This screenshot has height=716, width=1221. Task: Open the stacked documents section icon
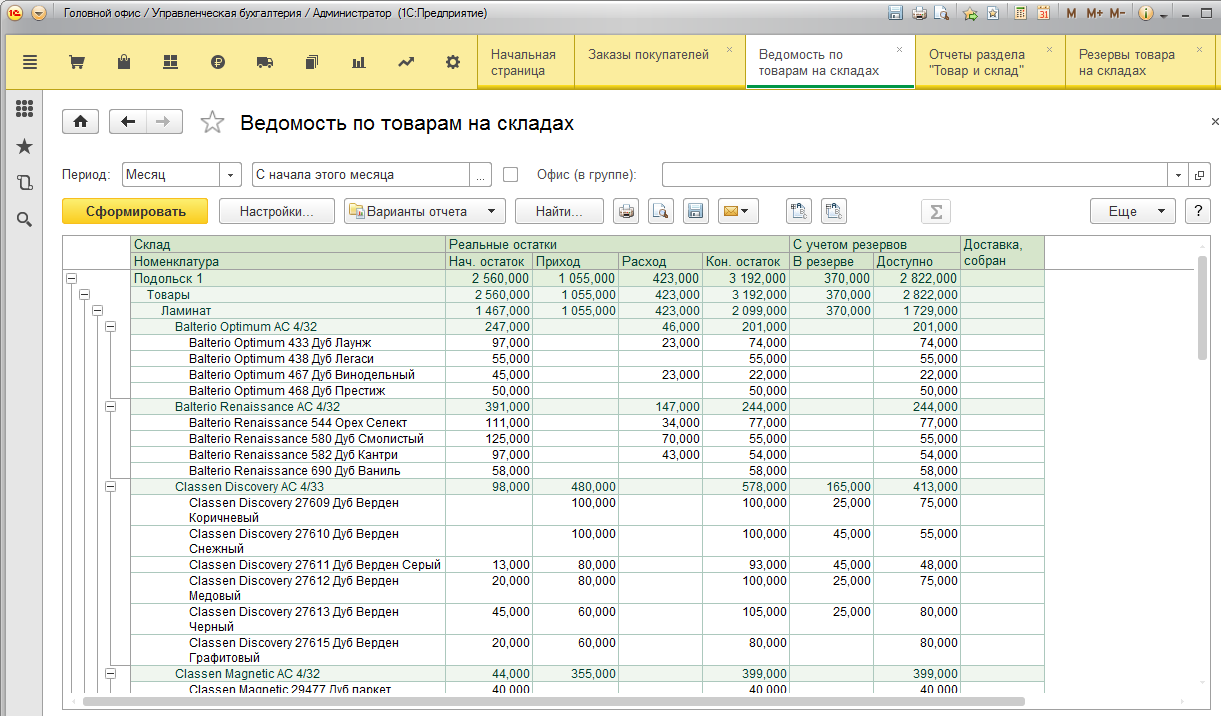(311, 62)
